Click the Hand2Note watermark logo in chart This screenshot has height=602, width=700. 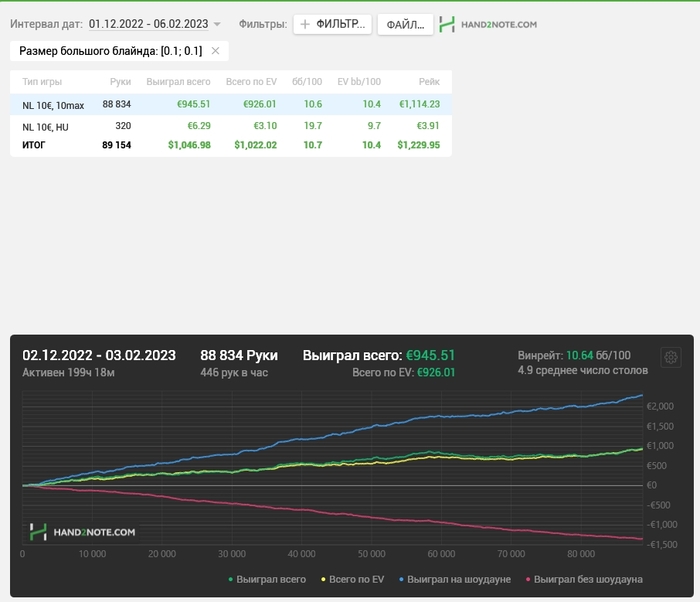[x=82, y=532]
